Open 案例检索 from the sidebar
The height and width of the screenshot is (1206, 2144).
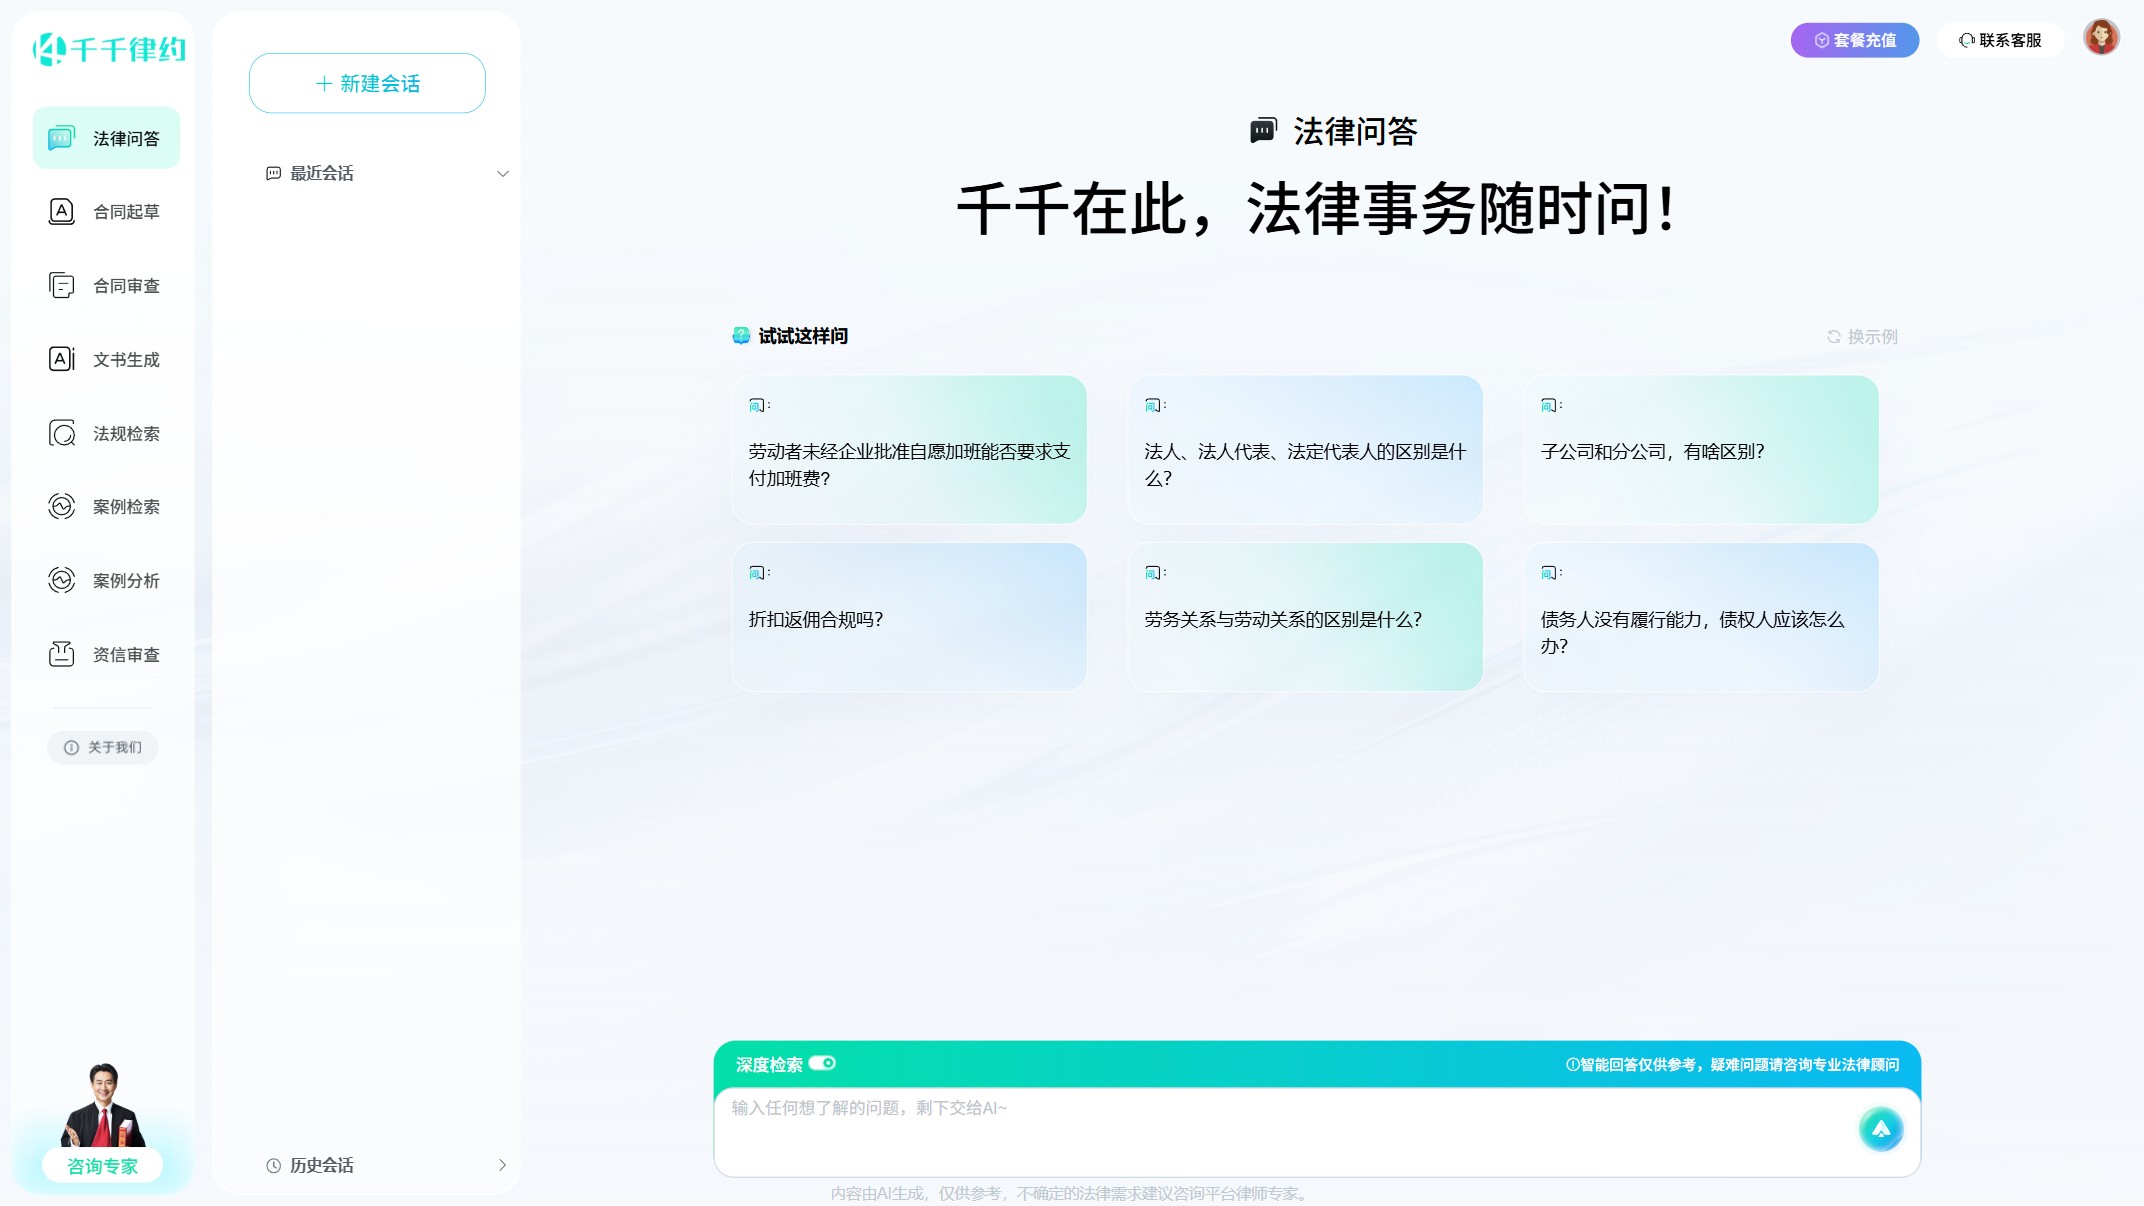[106, 507]
